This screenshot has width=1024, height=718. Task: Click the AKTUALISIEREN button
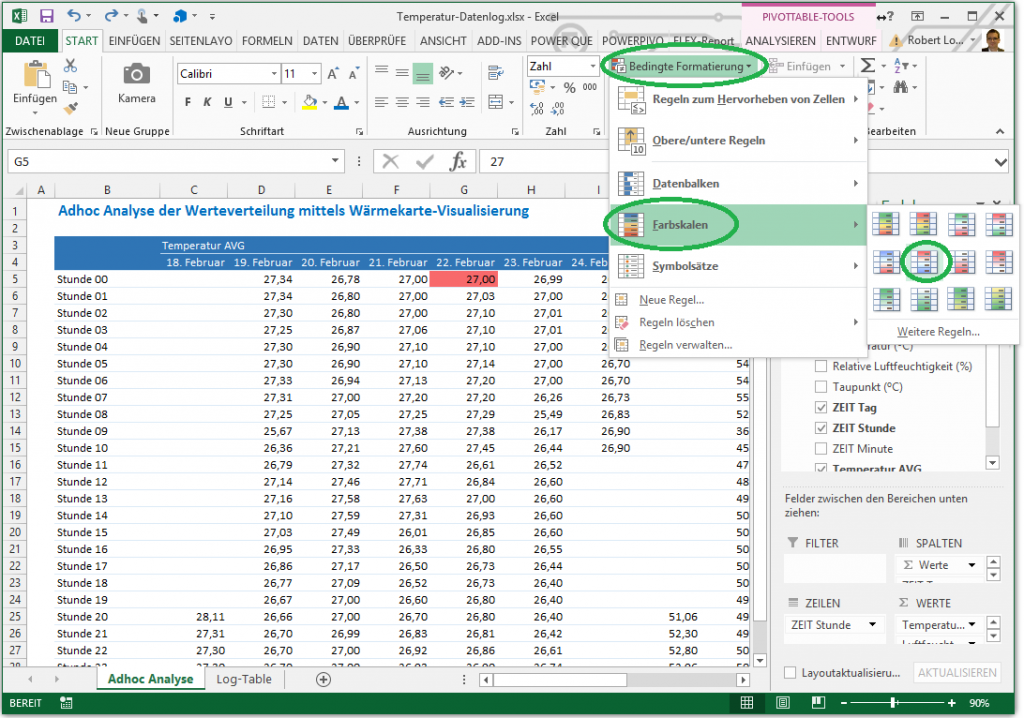[956, 673]
